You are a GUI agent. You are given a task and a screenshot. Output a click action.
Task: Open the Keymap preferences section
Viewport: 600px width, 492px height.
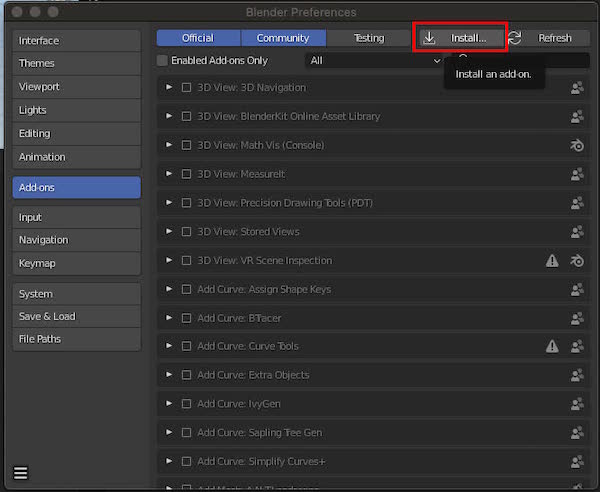click(x=77, y=264)
